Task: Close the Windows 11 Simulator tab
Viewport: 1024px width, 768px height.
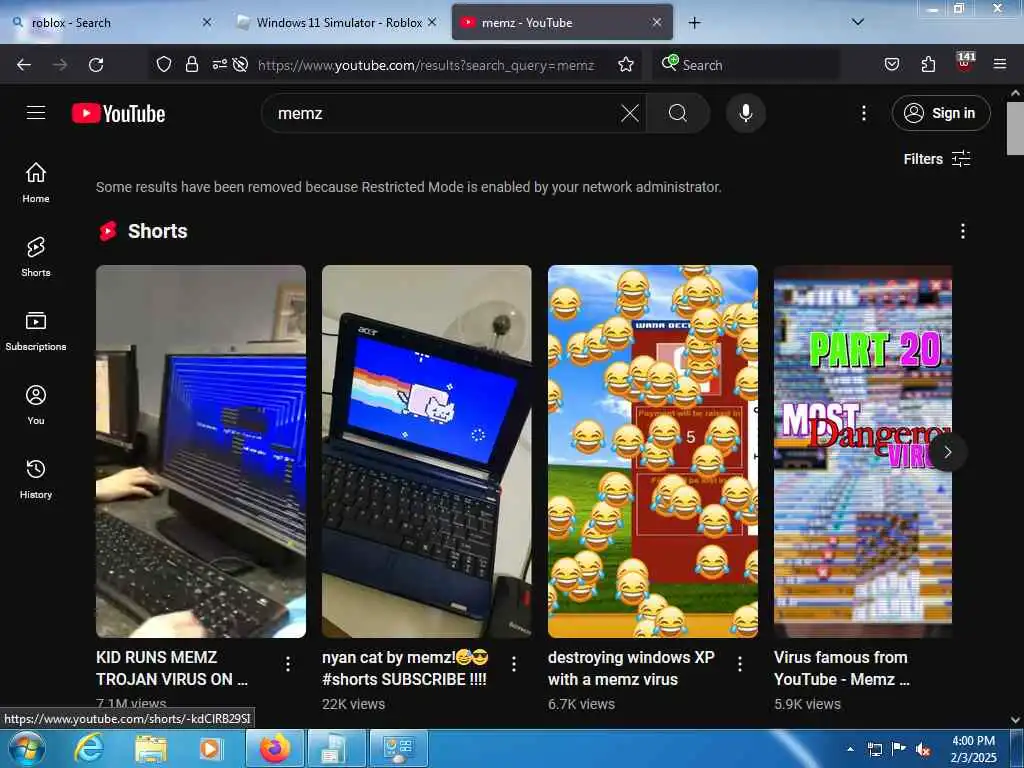Action: pos(432,22)
